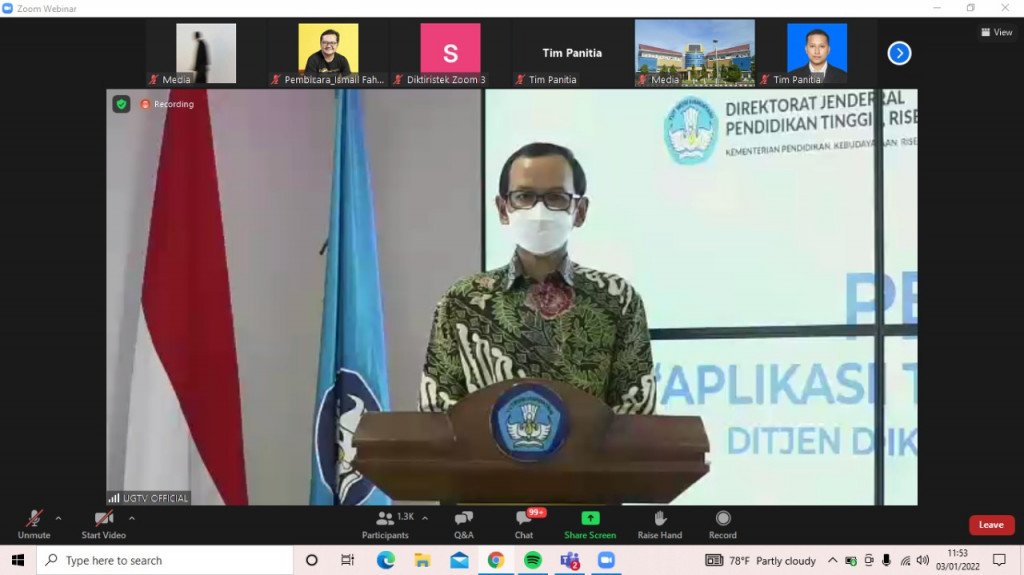Click the green Share Screen icon
The width and height of the screenshot is (1024, 575).
590,518
